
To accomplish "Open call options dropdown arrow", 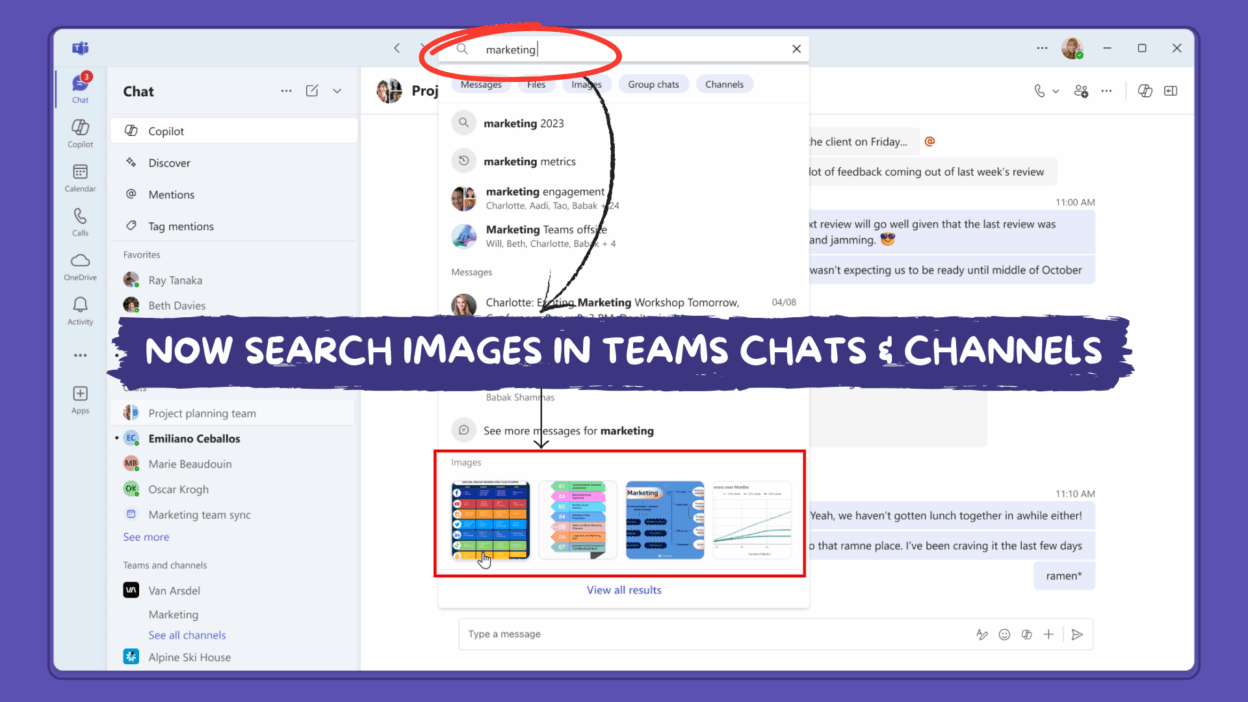I will (x=1056, y=91).
